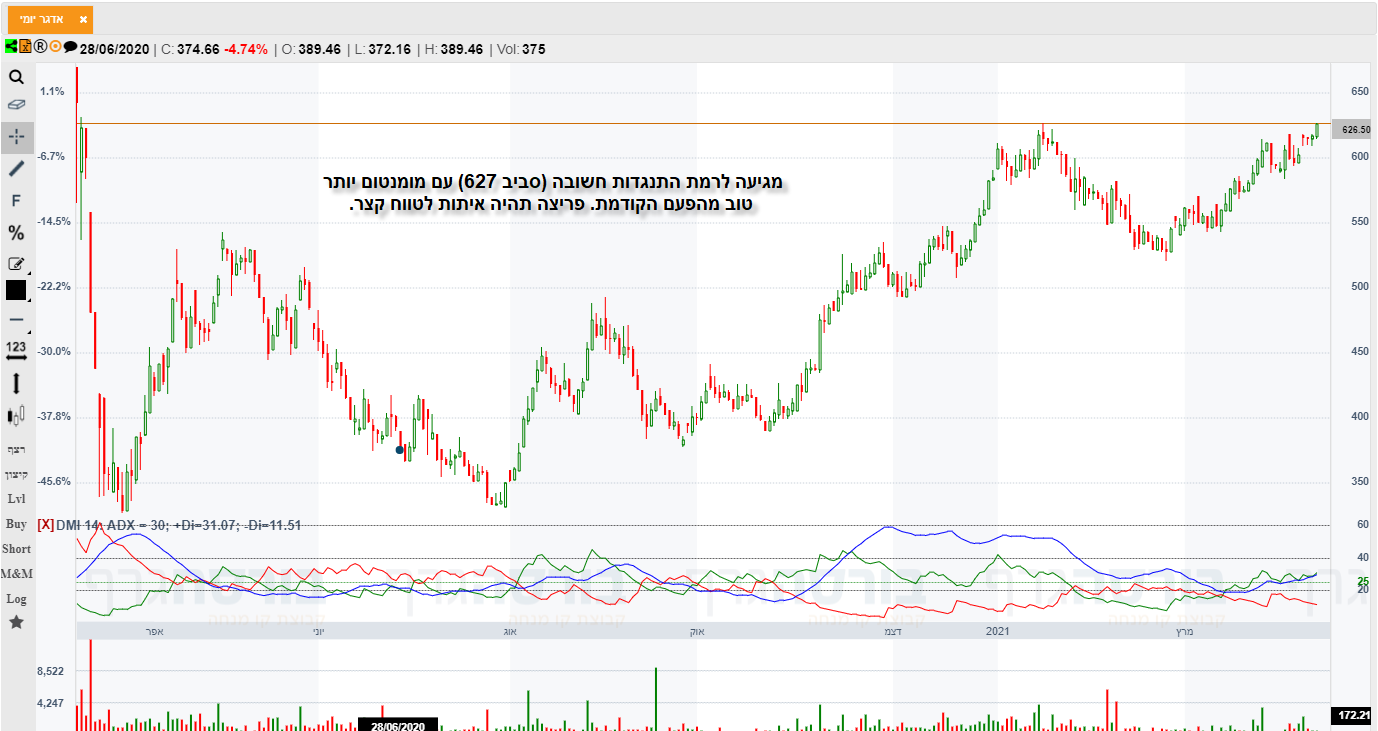The width and height of the screenshot is (1378, 731).
Task: Click the orange target circle icon
Action: click(x=55, y=46)
